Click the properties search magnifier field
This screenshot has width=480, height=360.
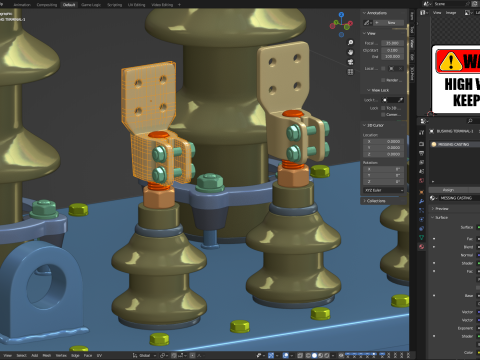(470, 121)
